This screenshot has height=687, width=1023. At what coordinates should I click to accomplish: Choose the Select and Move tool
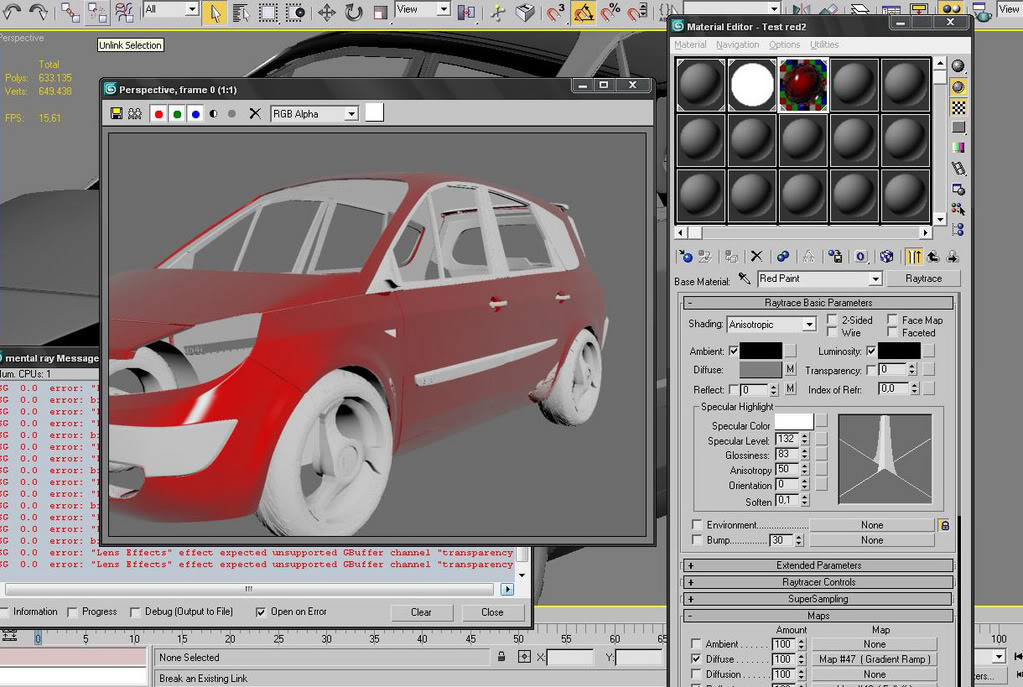327,12
